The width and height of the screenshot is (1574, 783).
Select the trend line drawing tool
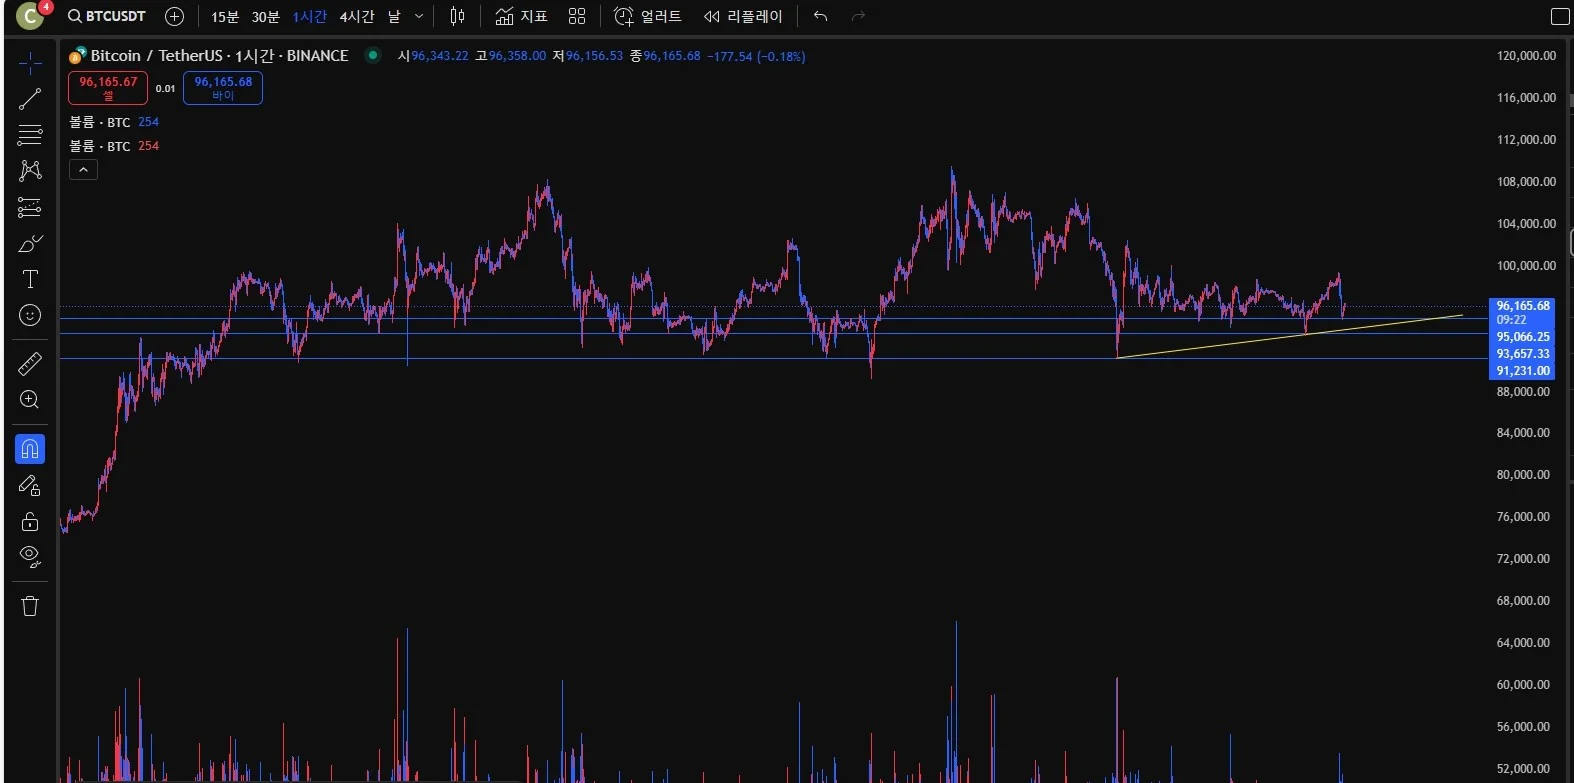pos(30,98)
